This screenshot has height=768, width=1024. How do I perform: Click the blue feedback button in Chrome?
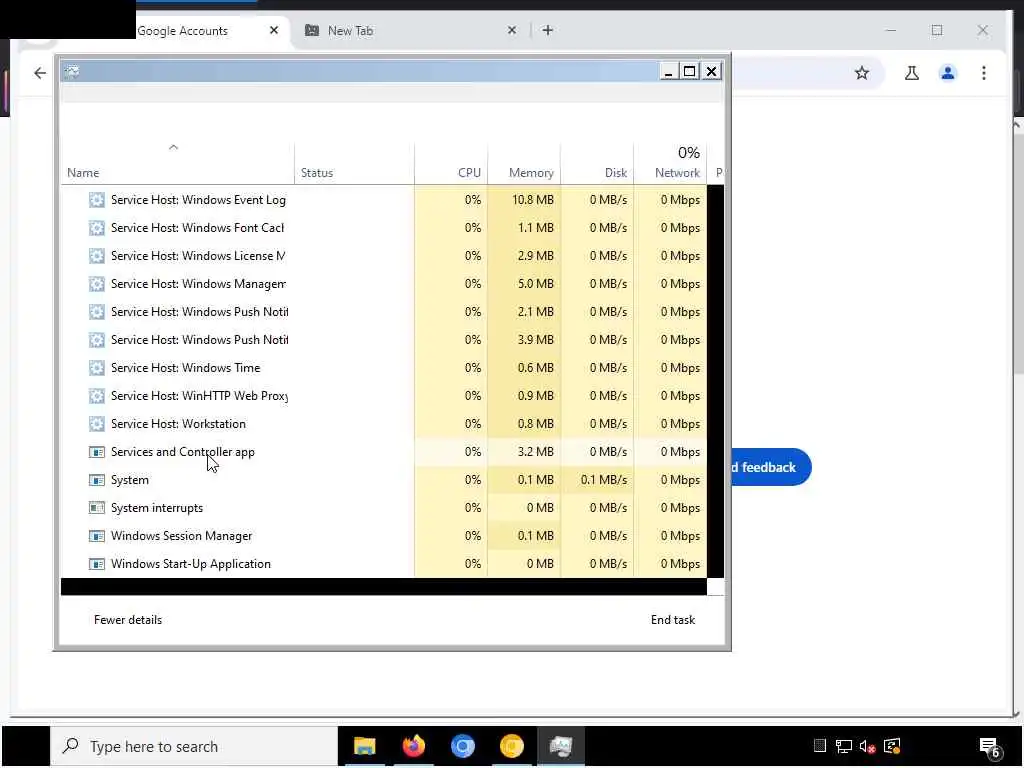[x=769, y=468]
